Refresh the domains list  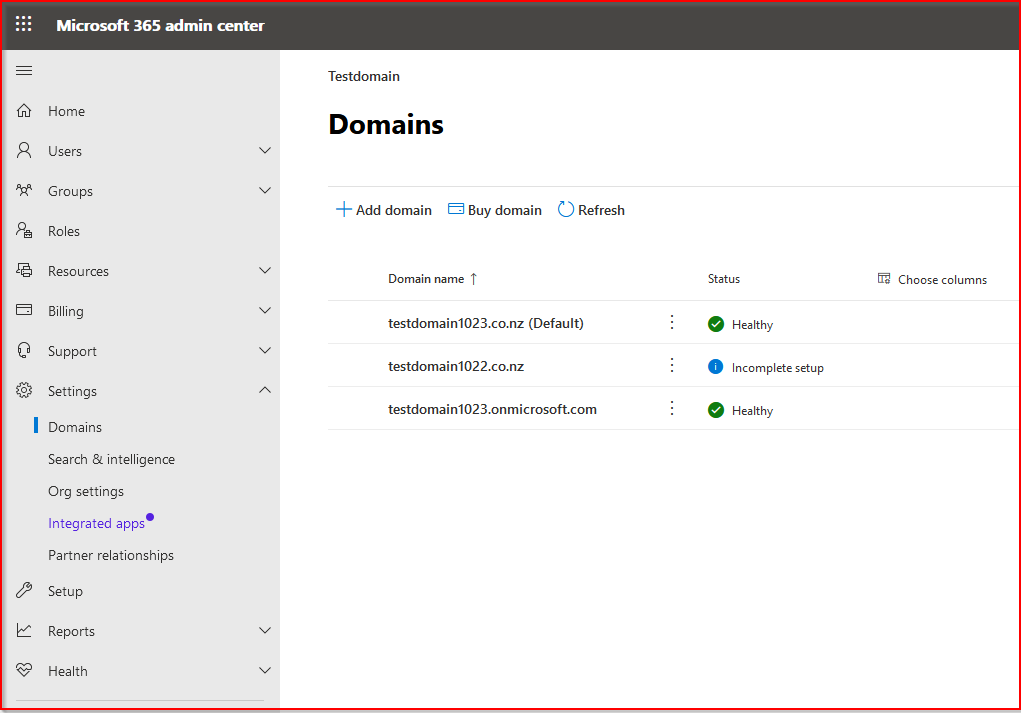coord(591,210)
